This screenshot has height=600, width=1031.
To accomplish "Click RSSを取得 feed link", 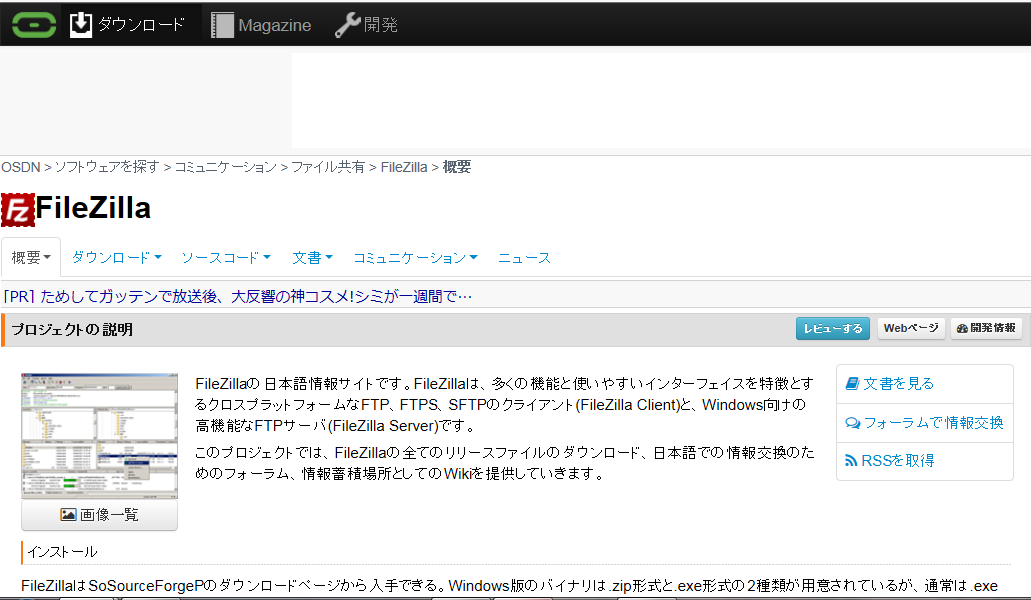I will click(889, 460).
